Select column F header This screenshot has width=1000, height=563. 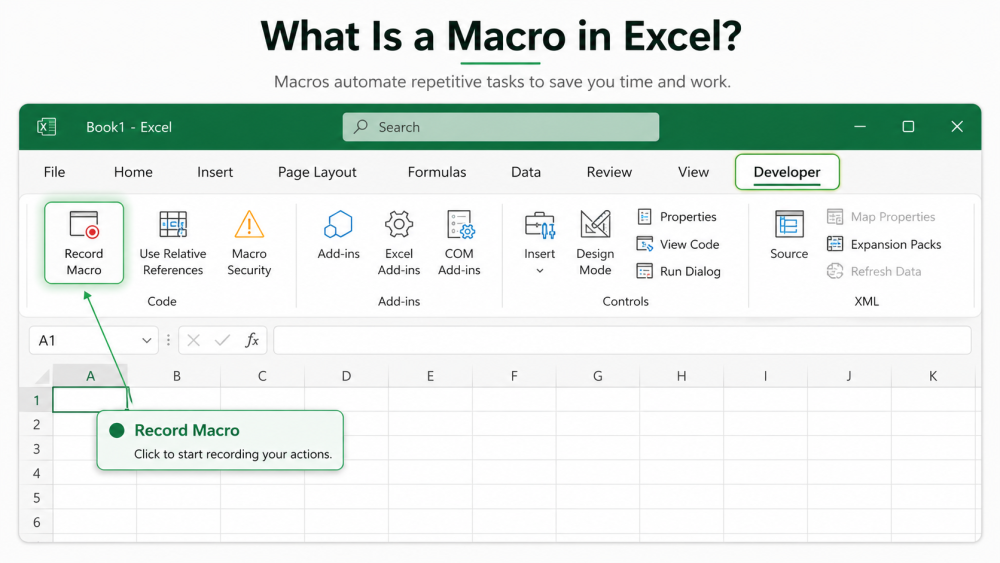point(514,376)
